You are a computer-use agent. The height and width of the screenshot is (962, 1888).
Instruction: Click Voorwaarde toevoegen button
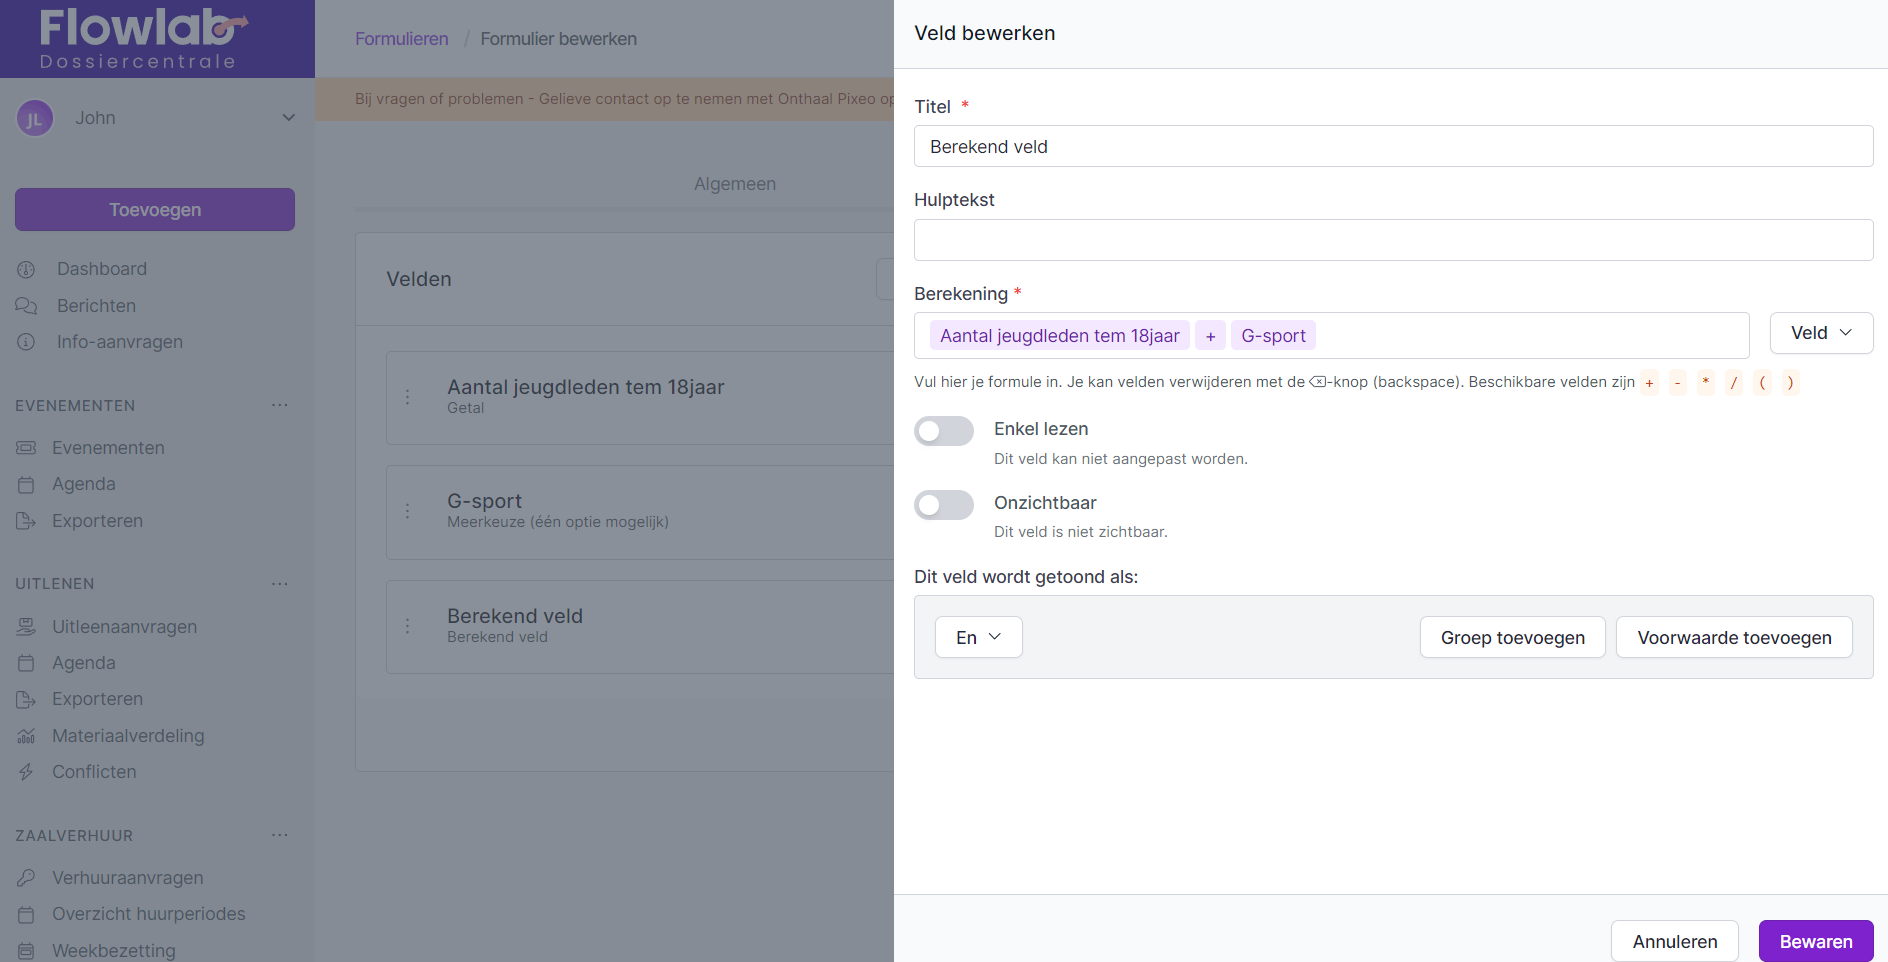point(1733,637)
